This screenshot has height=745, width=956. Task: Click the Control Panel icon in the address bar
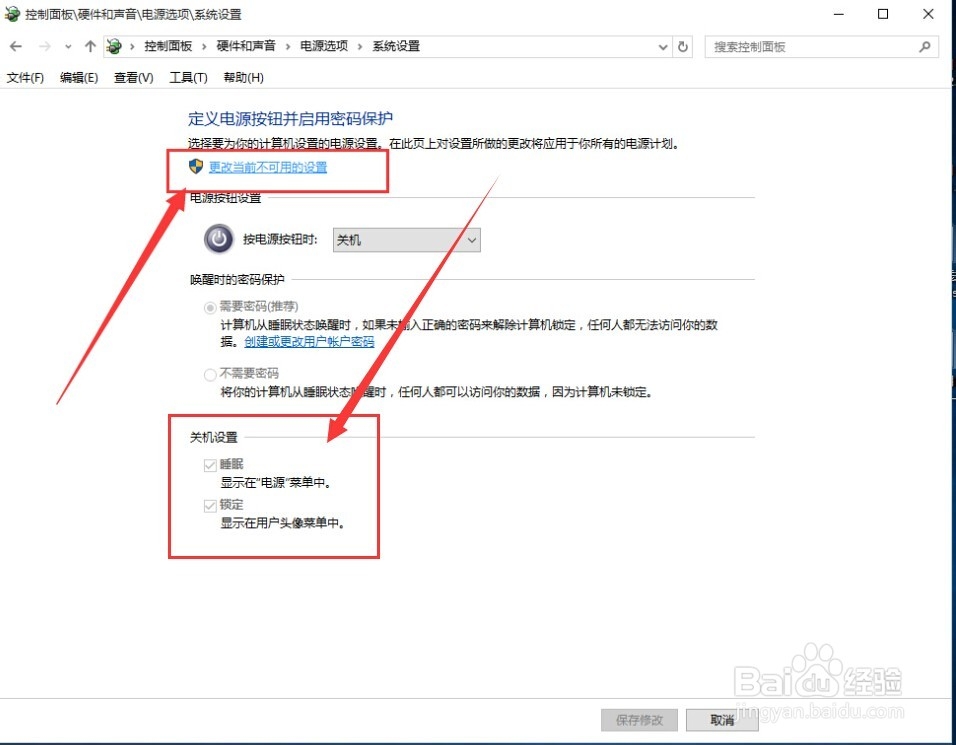click(113, 46)
